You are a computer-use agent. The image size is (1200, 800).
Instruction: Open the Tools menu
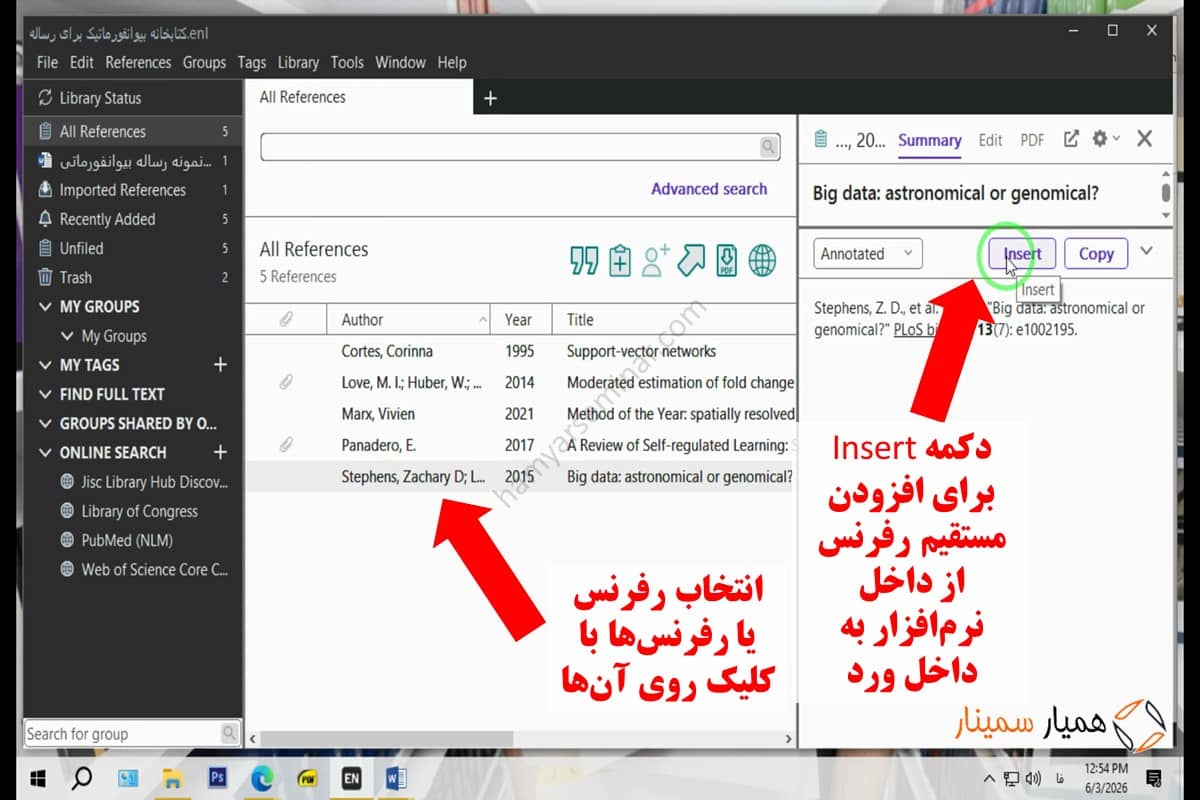click(x=347, y=62)
